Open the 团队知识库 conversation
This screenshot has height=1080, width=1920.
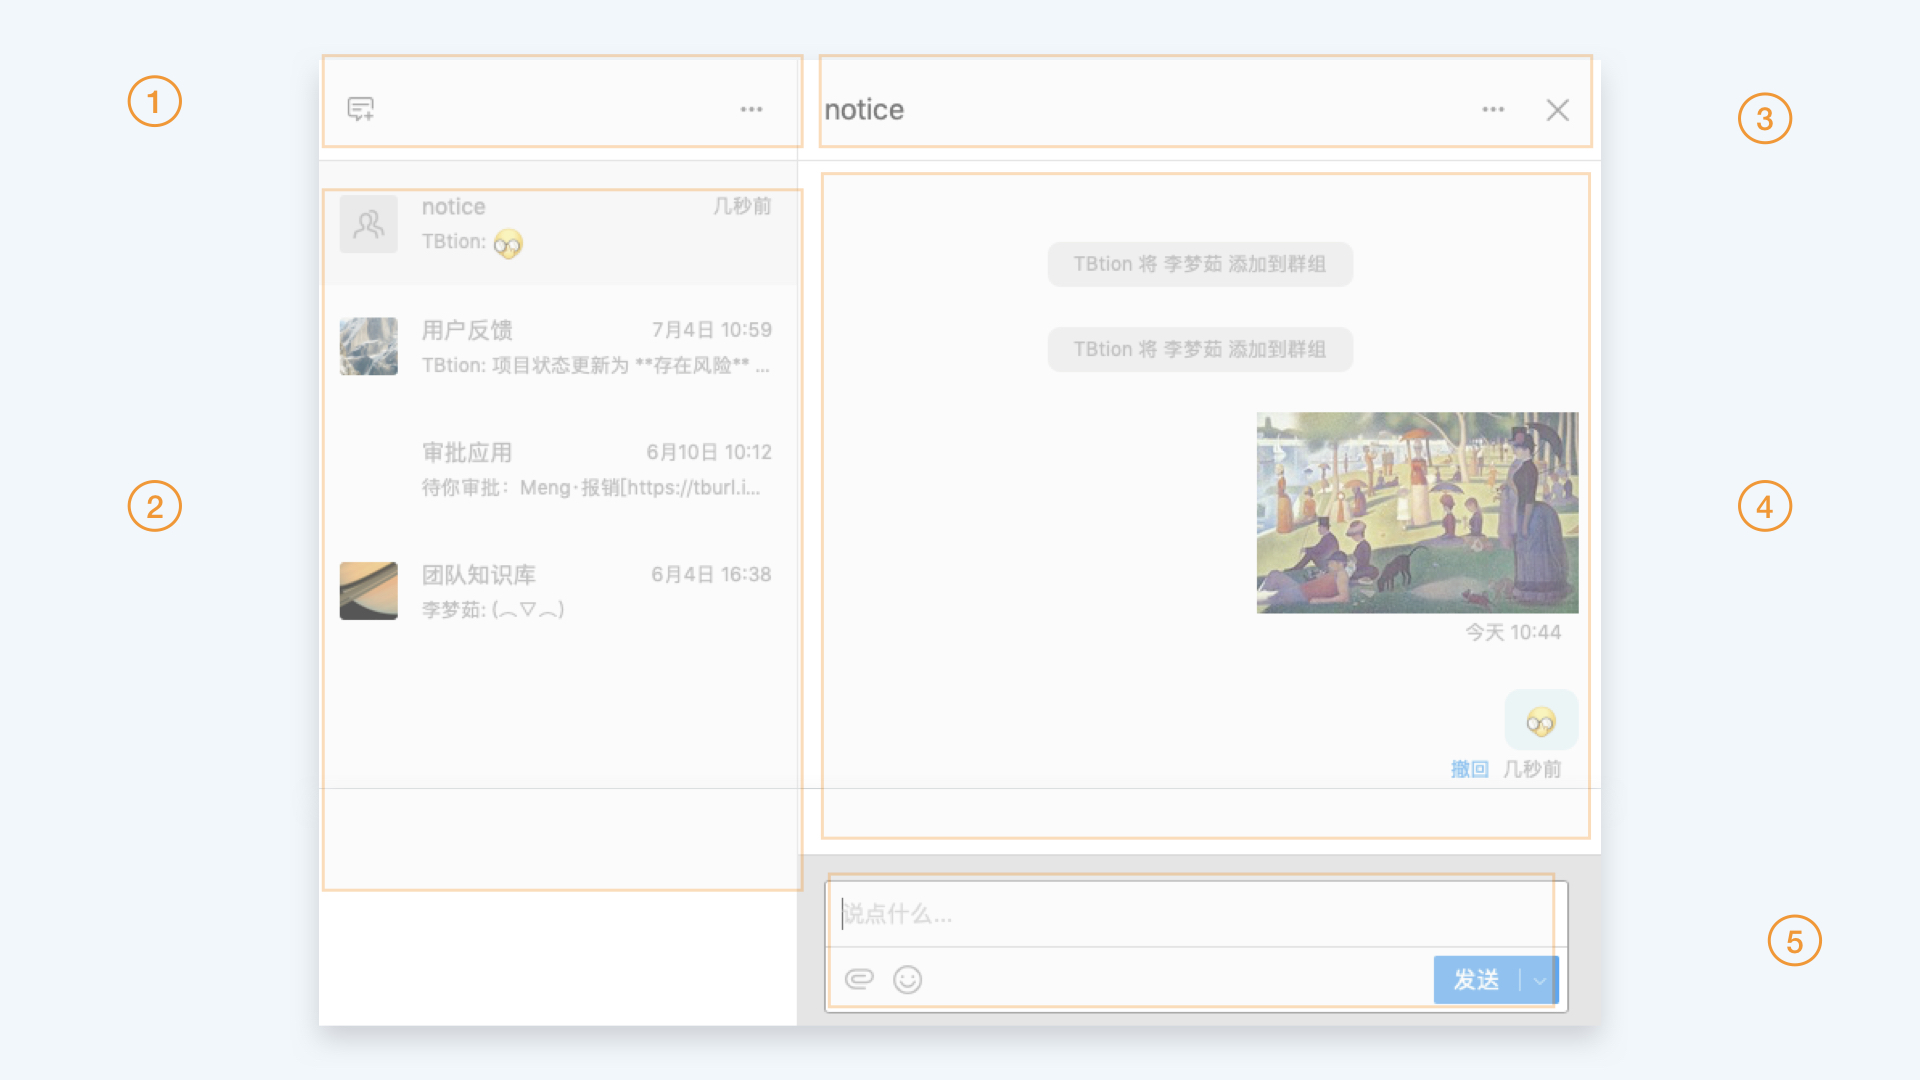560,591
